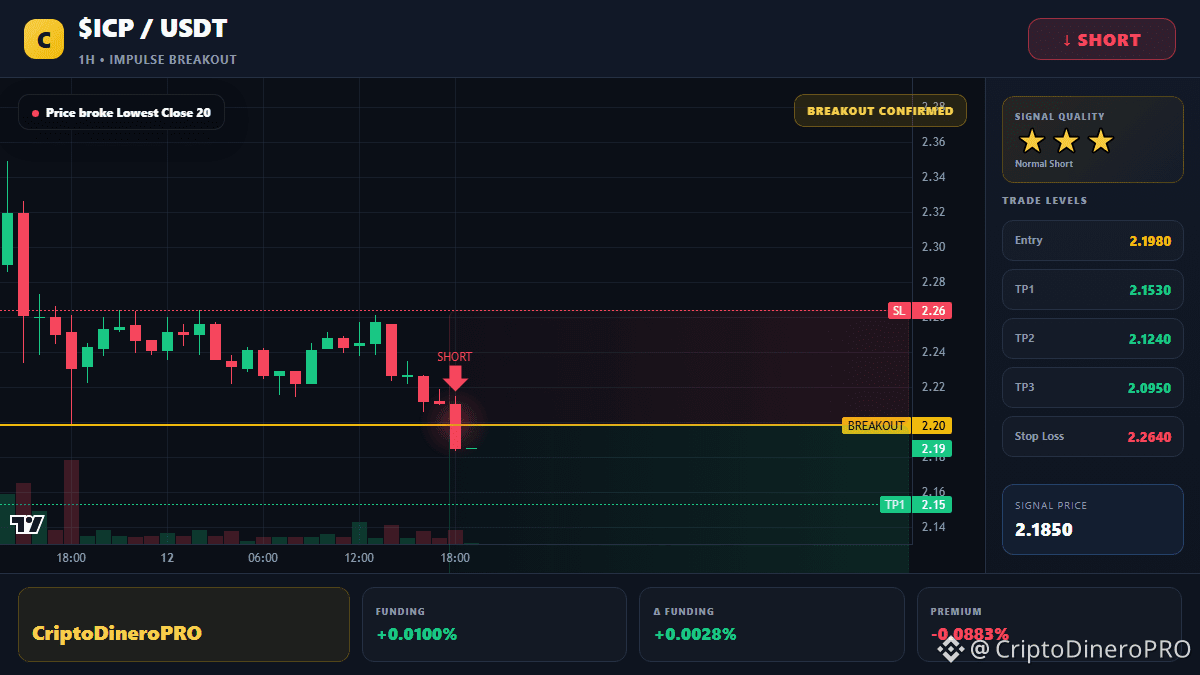The width and height of the screenshot is (1200, 675).
Task: Click the tallest red volume bar
Action: coord(71,502)
